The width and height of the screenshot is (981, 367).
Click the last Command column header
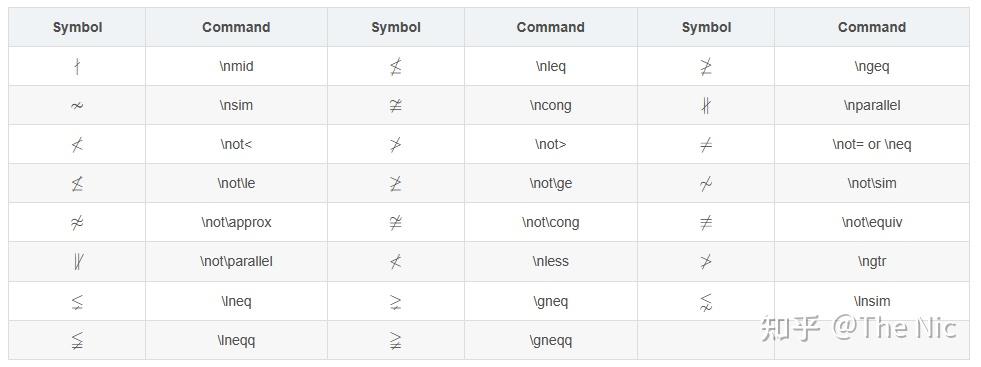pos(872,28)
